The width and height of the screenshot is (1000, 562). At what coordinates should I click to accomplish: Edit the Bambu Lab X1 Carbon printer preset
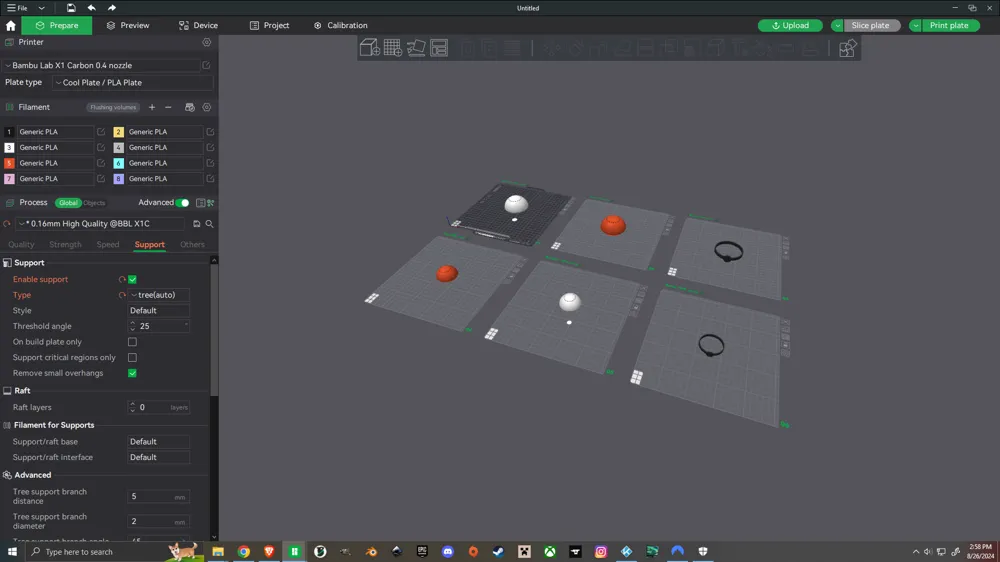click(x=207, y=65)
